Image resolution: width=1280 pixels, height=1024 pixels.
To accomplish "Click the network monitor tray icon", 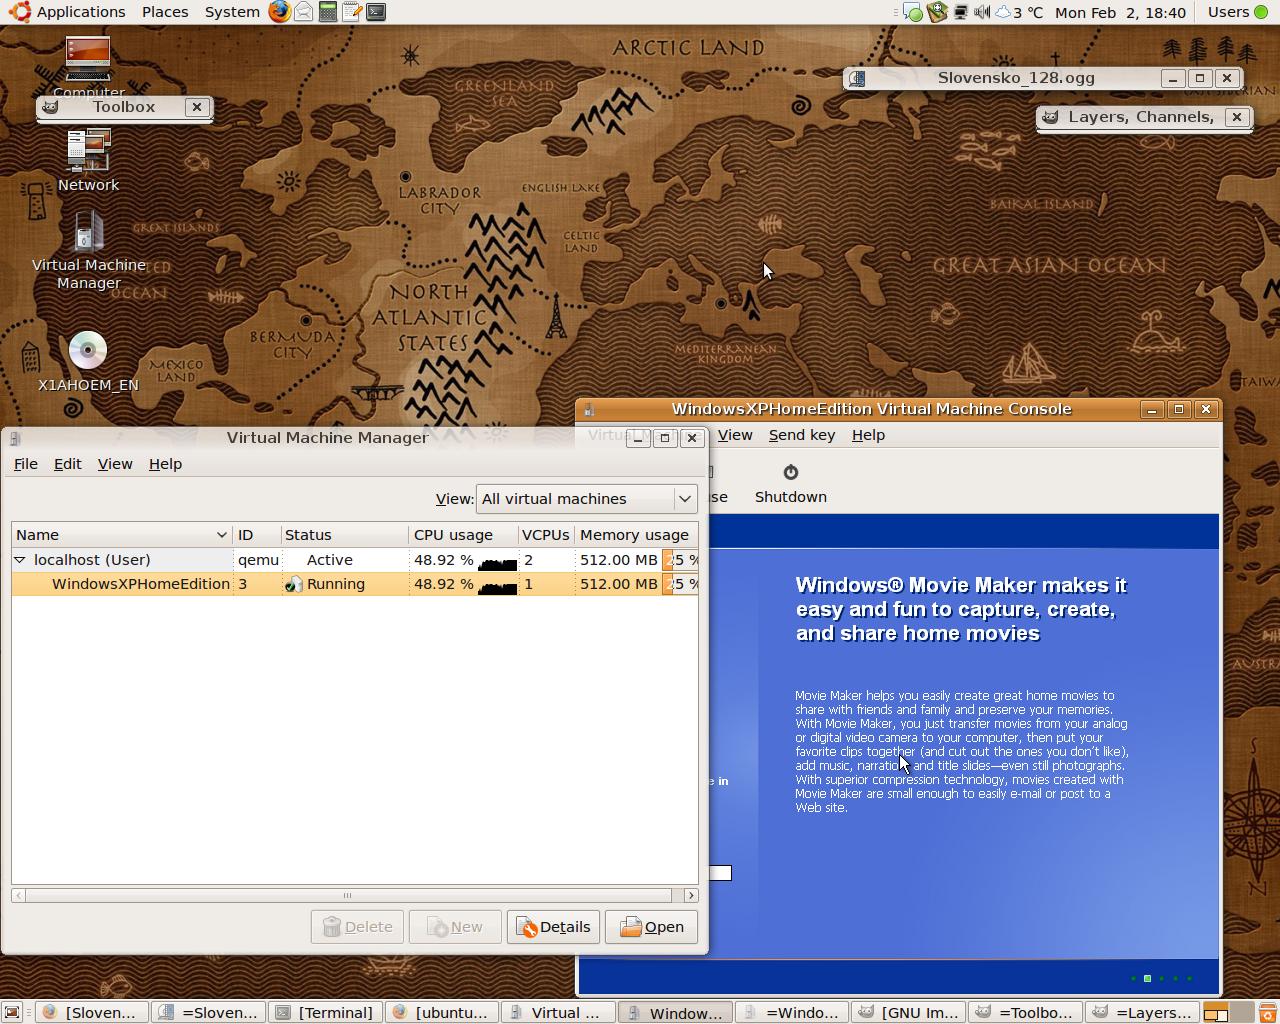I will (960, 12).
